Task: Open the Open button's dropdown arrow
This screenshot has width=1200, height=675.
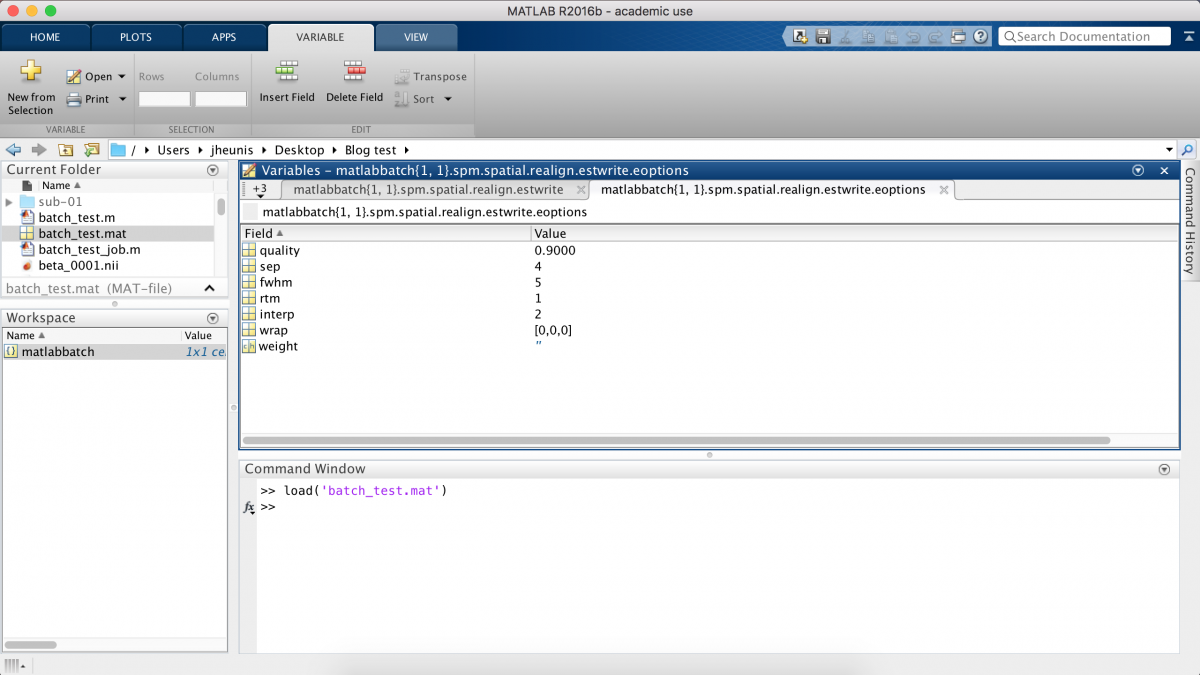Action: click(122, 76)
